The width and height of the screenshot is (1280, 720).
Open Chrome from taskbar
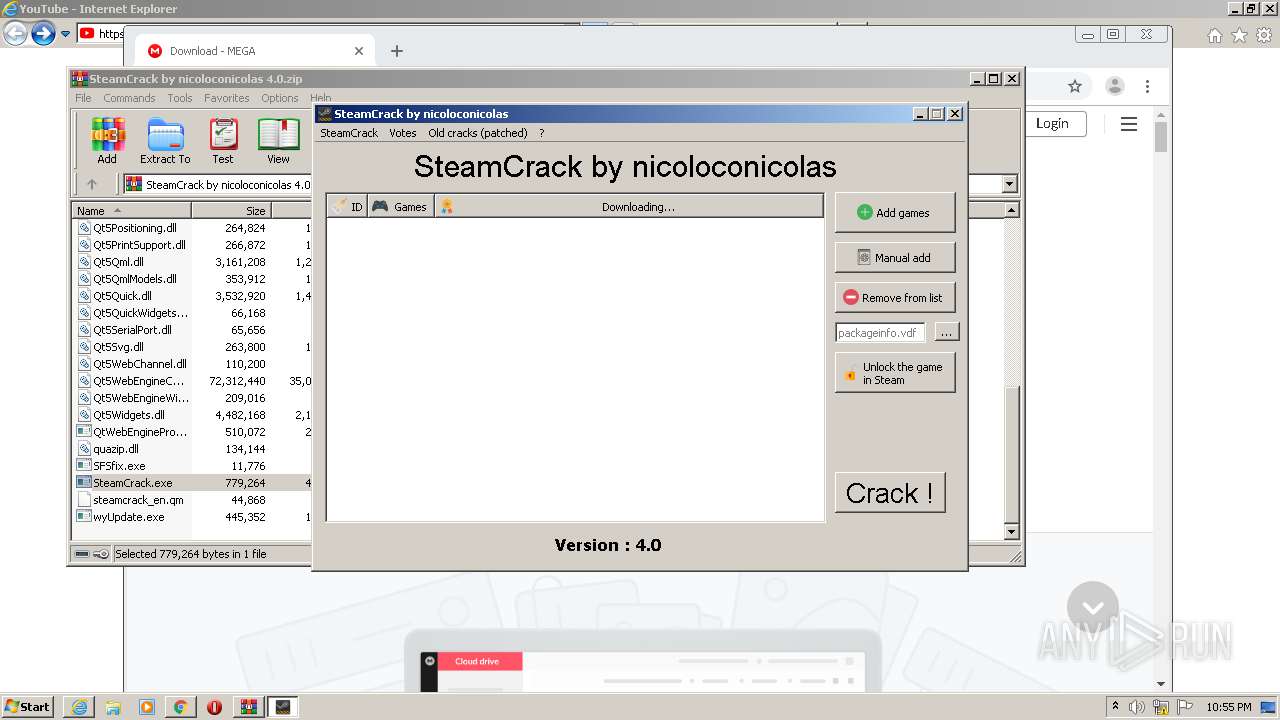pyautogui.click(x=180, y=707)
